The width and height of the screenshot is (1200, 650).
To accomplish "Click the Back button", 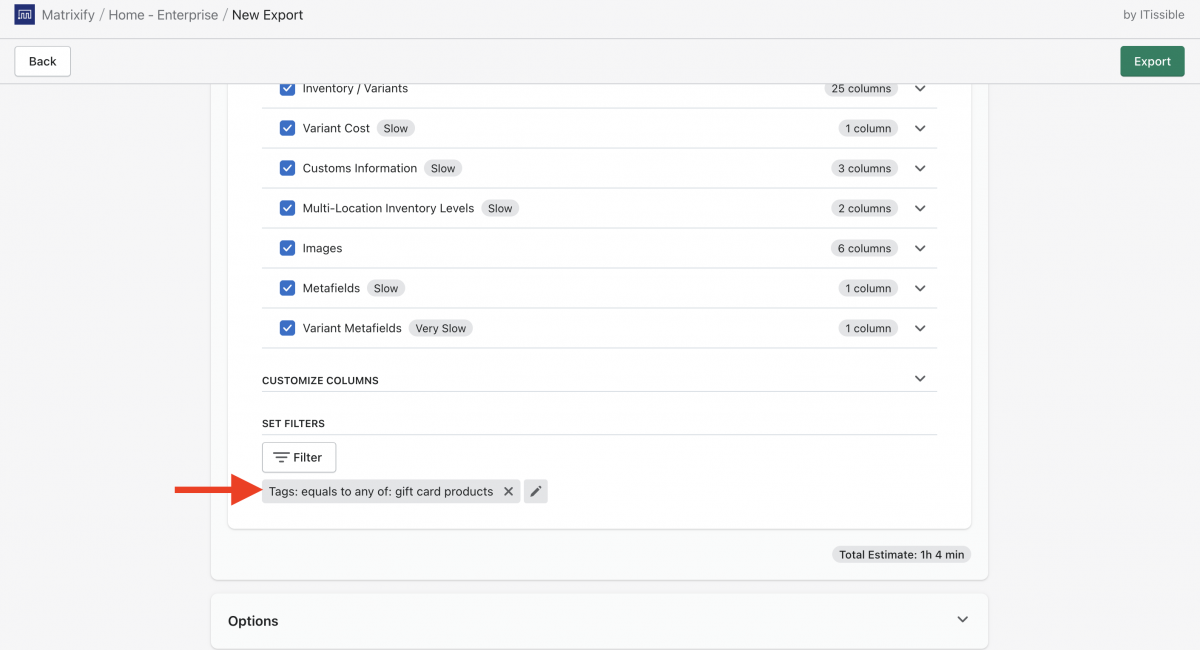I will coord(42,61).
